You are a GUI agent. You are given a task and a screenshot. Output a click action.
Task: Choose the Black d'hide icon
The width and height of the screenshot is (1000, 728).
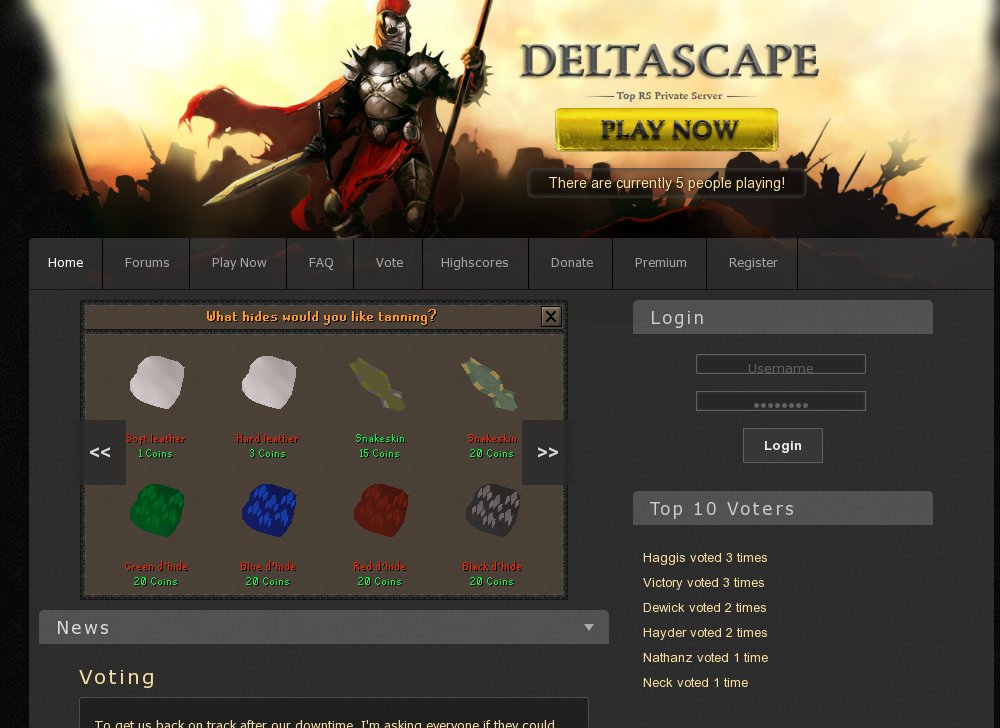[x=493, y=509]
